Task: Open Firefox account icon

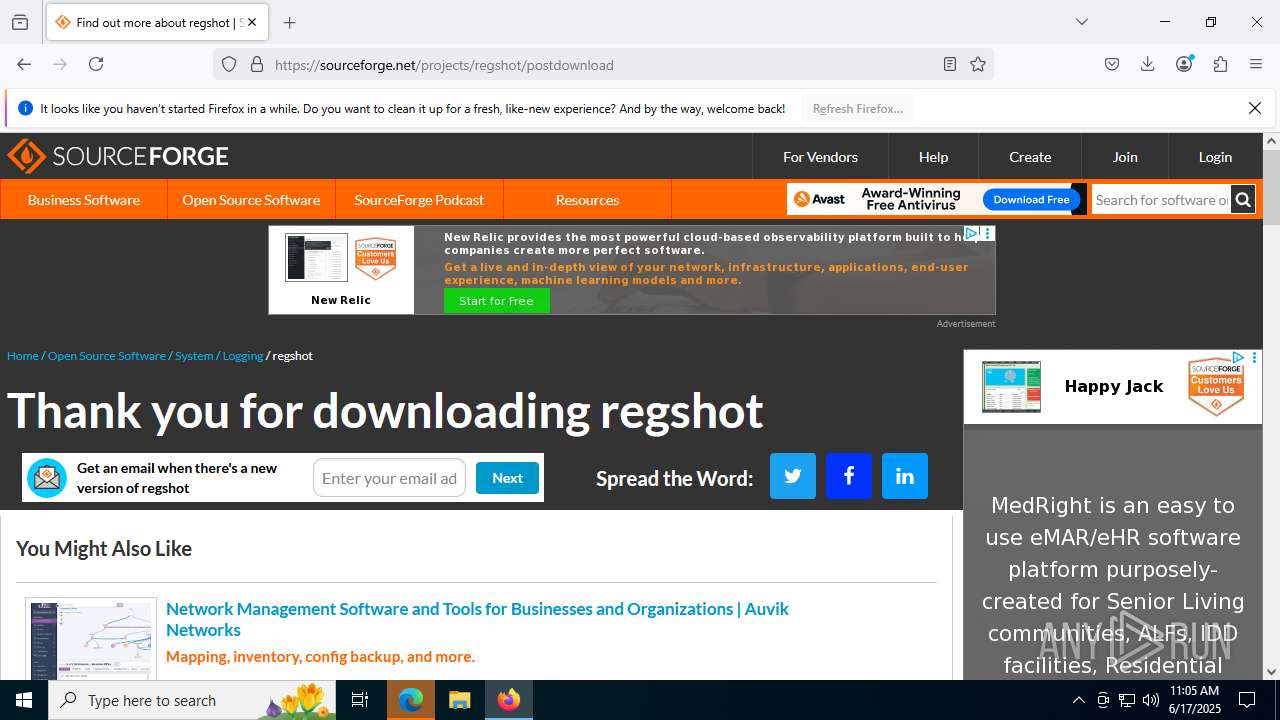Action: (x=1185, y=64)
